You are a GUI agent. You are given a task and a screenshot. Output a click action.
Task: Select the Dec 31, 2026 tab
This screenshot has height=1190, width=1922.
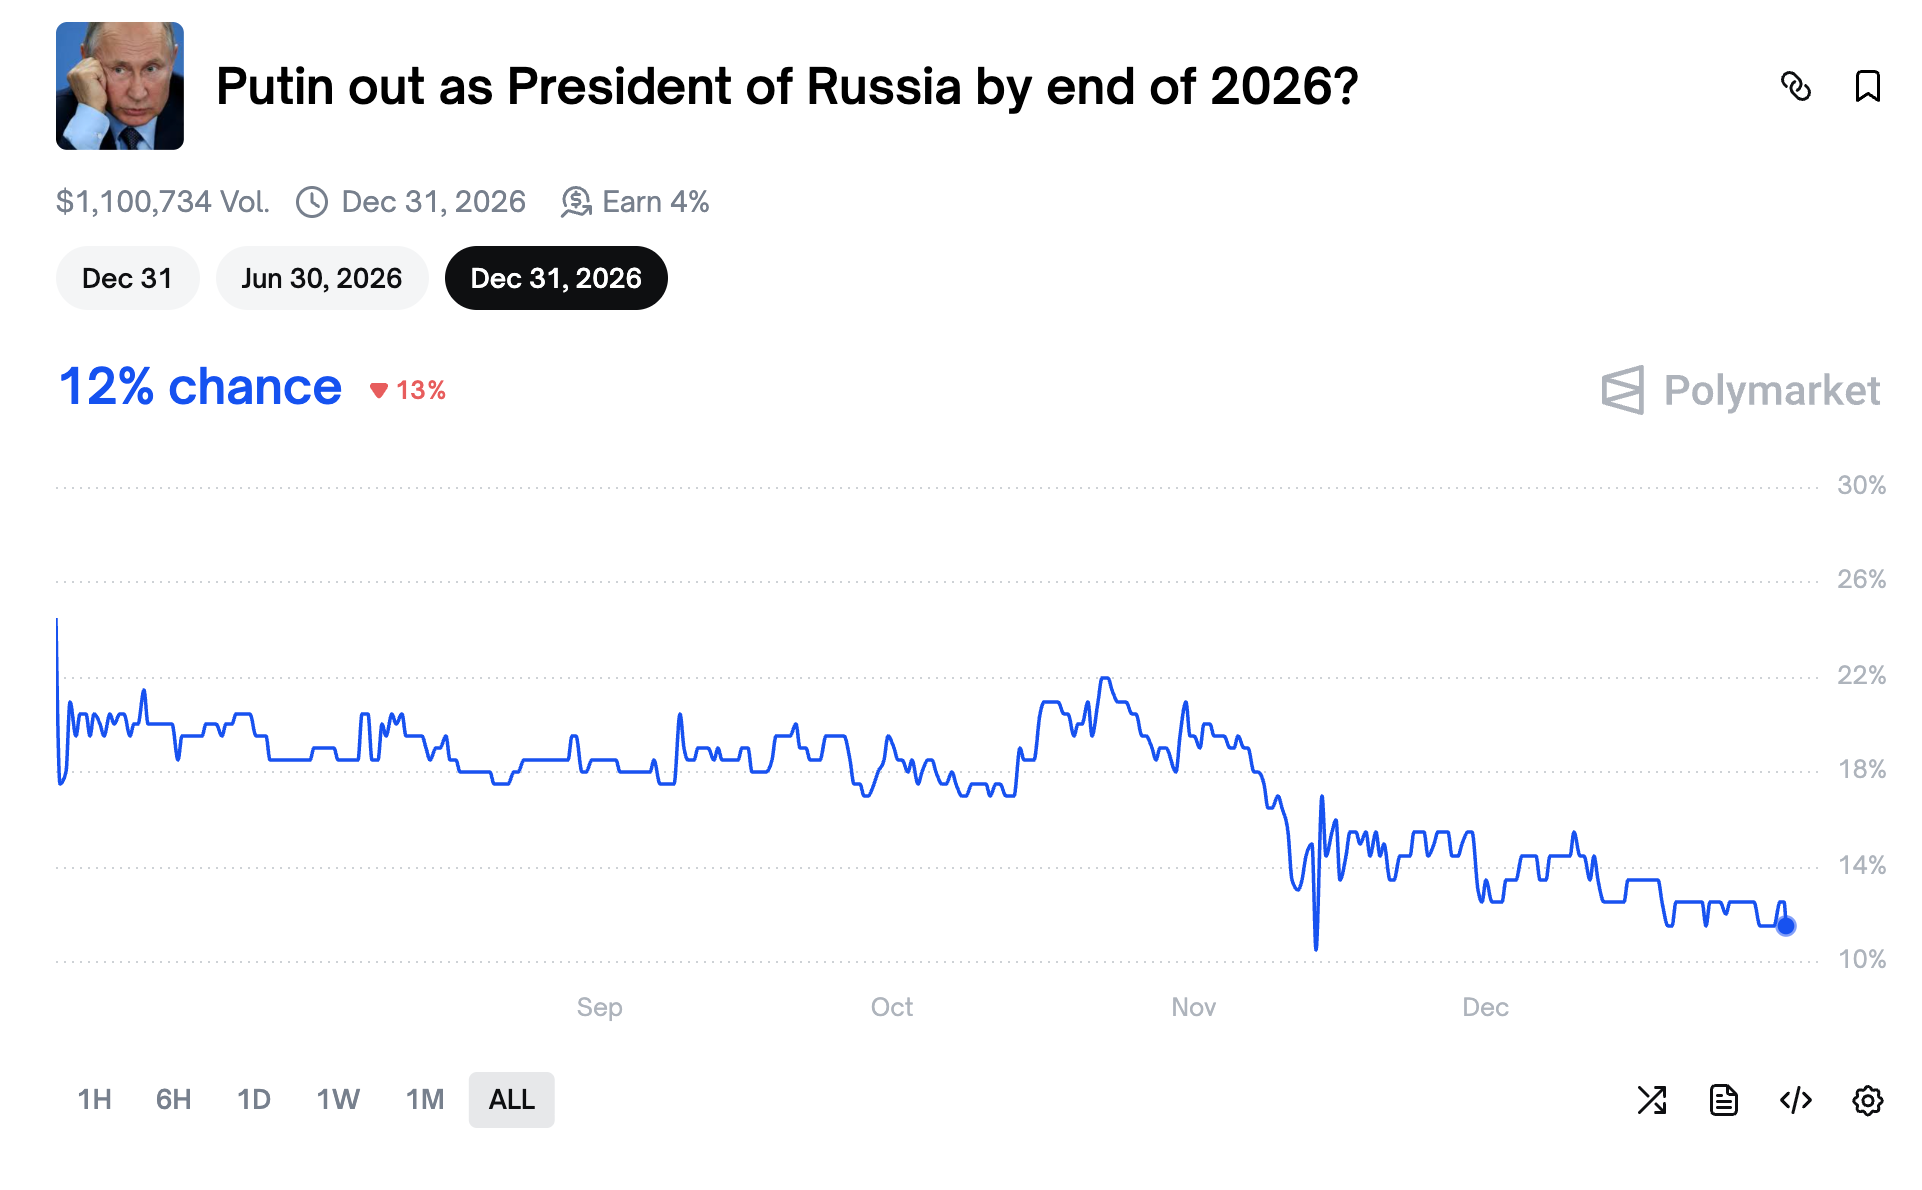coord(556,278)
